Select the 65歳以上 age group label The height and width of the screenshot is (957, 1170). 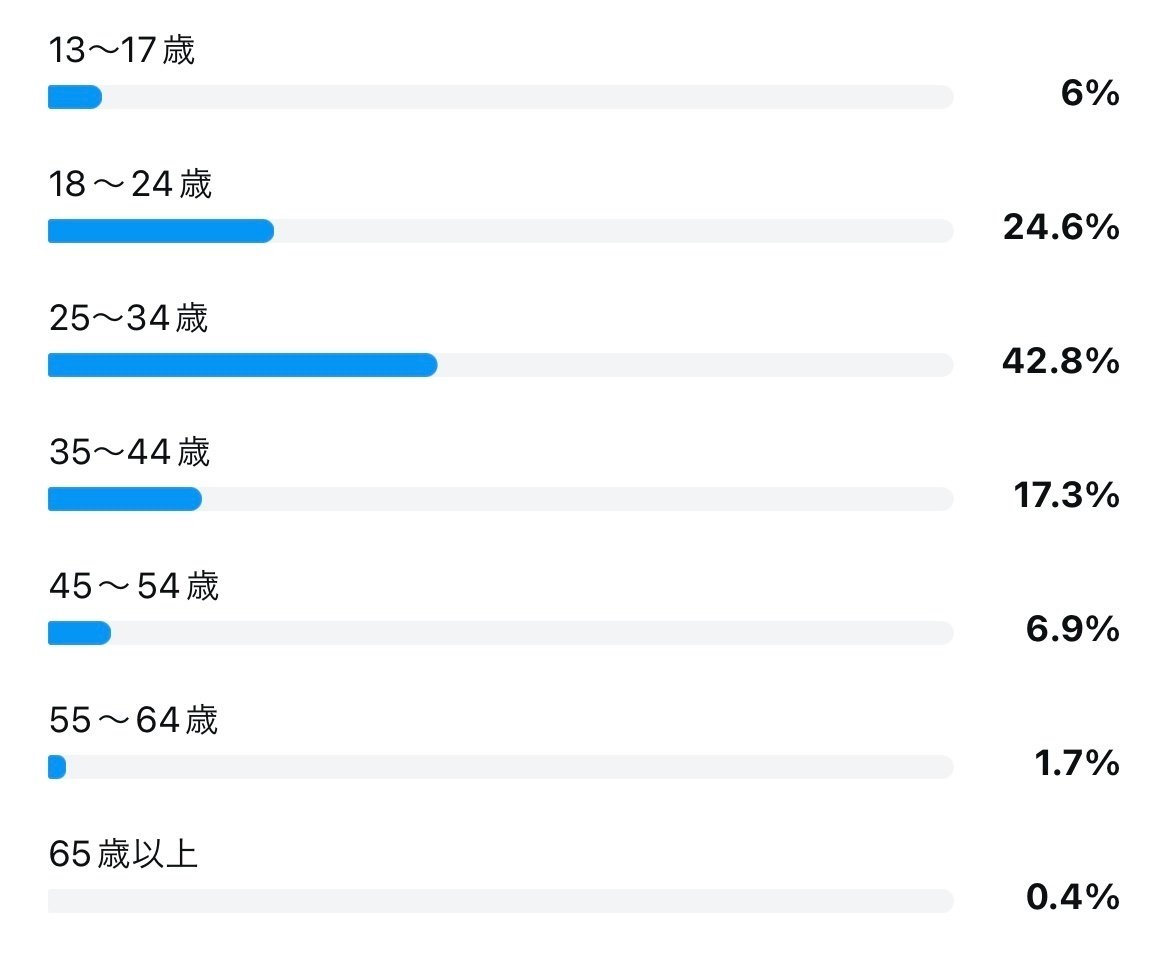tap(123, 854)
